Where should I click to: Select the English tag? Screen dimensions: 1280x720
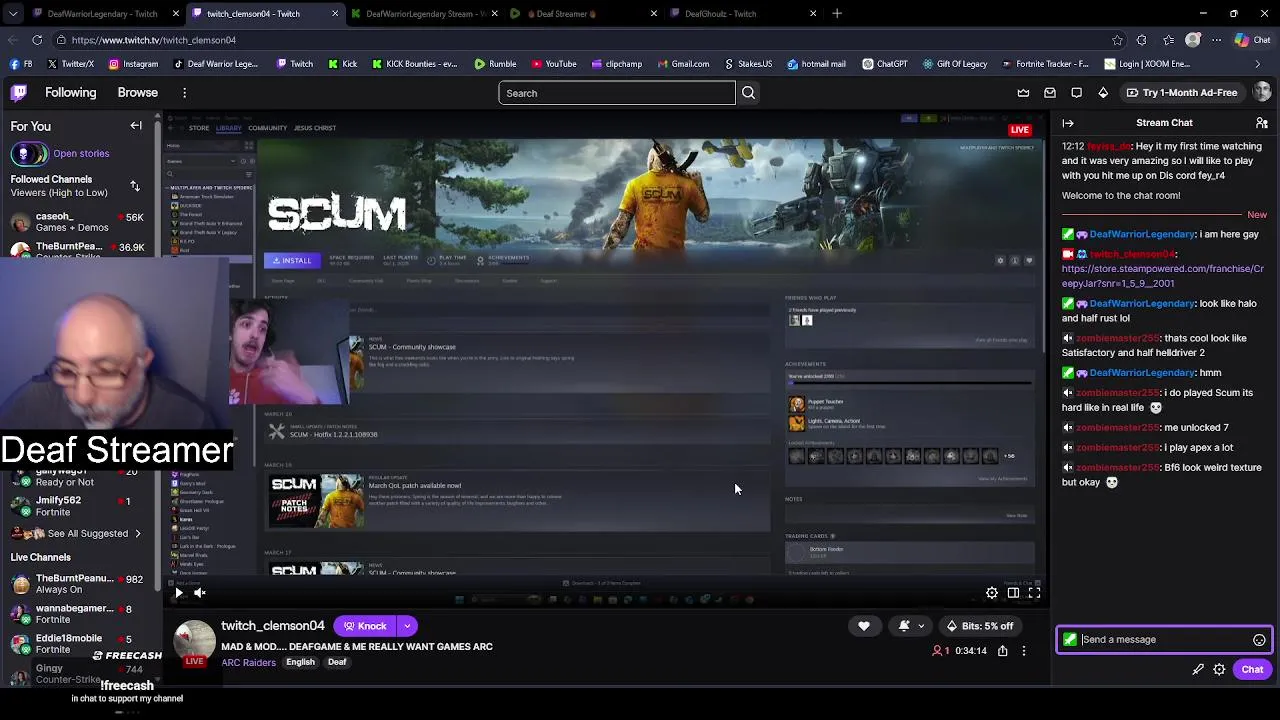pyautogui.click(x=300, y=662)
